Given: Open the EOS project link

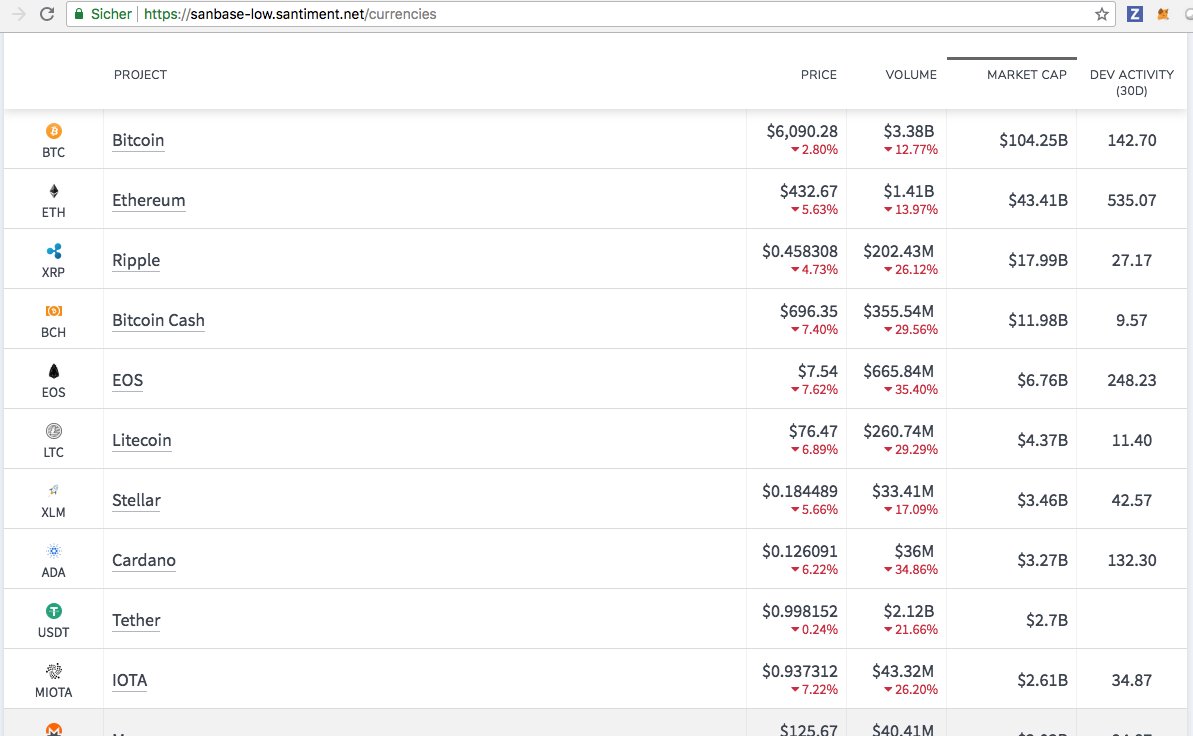Looking at the screenshot, I should (x=127, y=380).
